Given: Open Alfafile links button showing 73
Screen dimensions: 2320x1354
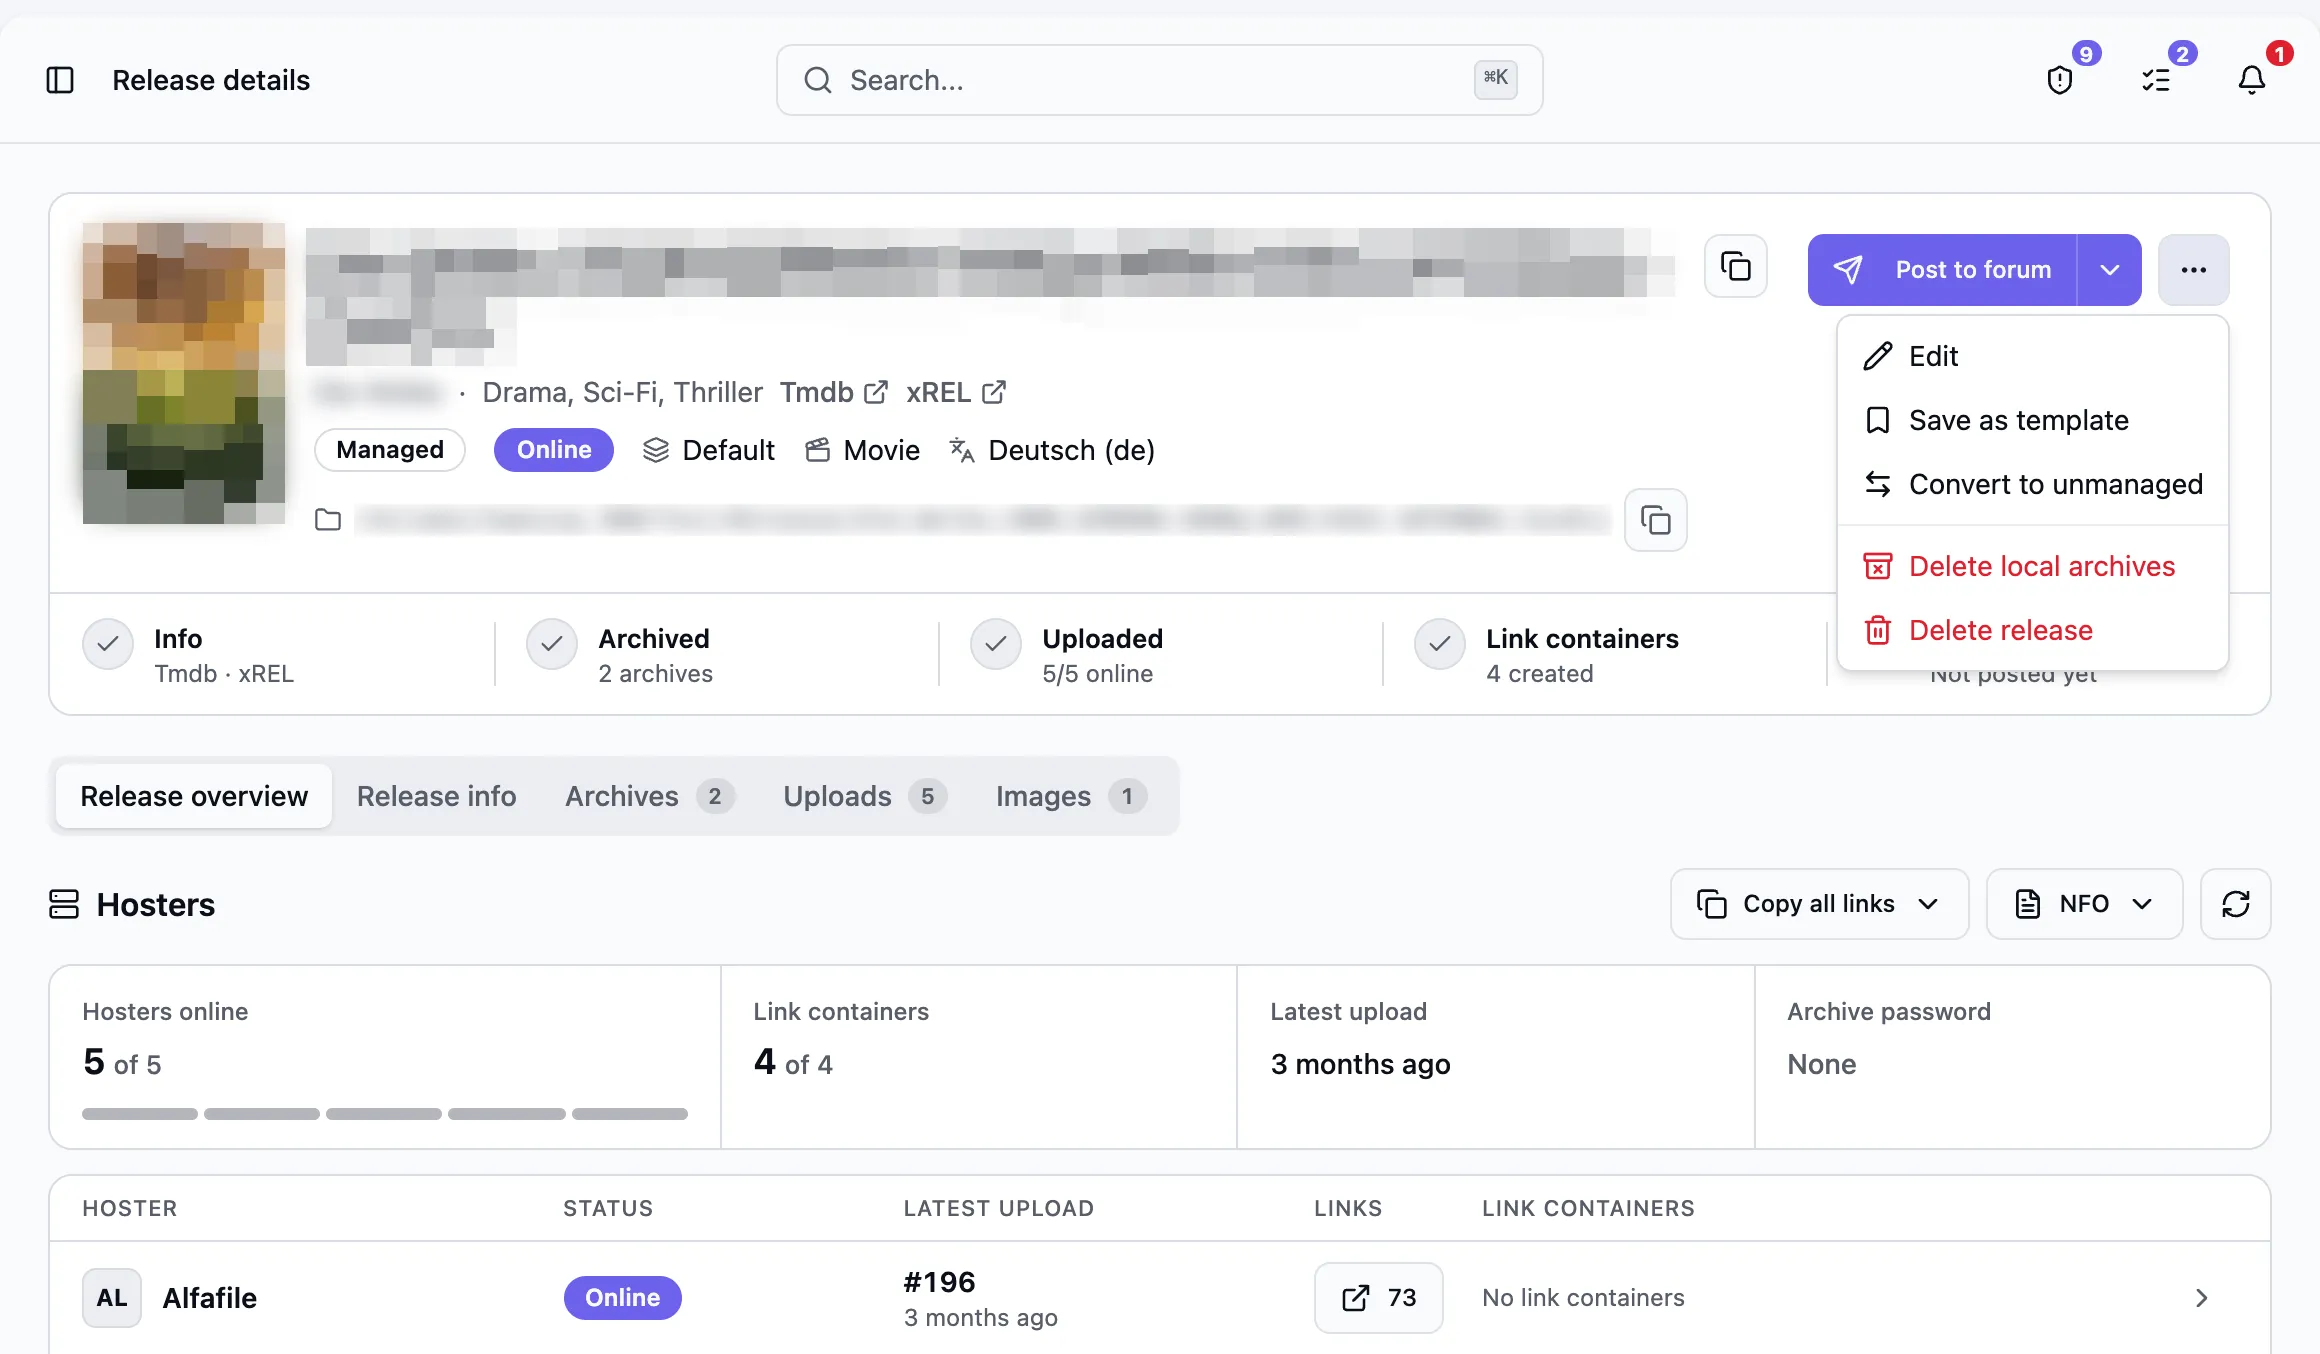Looking at the screenshot, I should 1379,1298.
